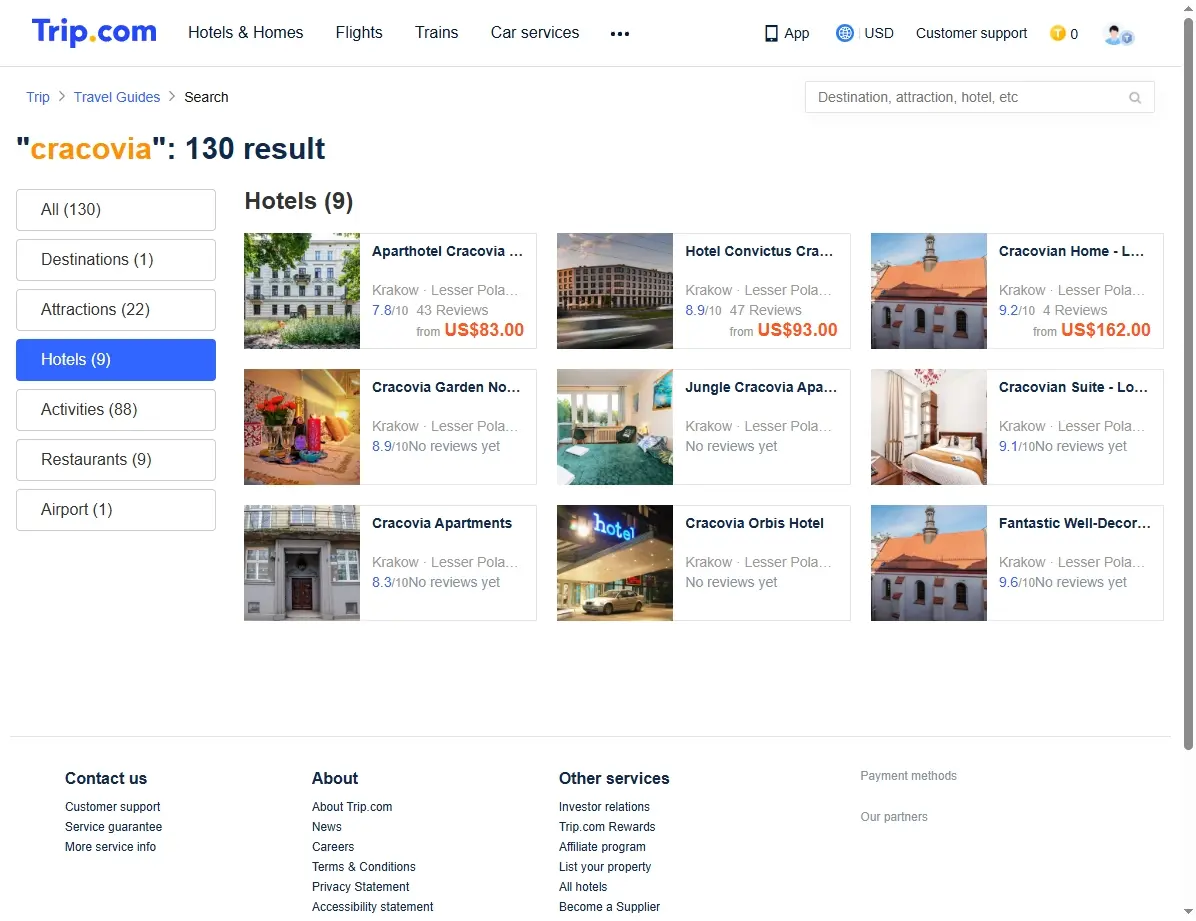Open Service guarantee footer link

click(114, 826)
